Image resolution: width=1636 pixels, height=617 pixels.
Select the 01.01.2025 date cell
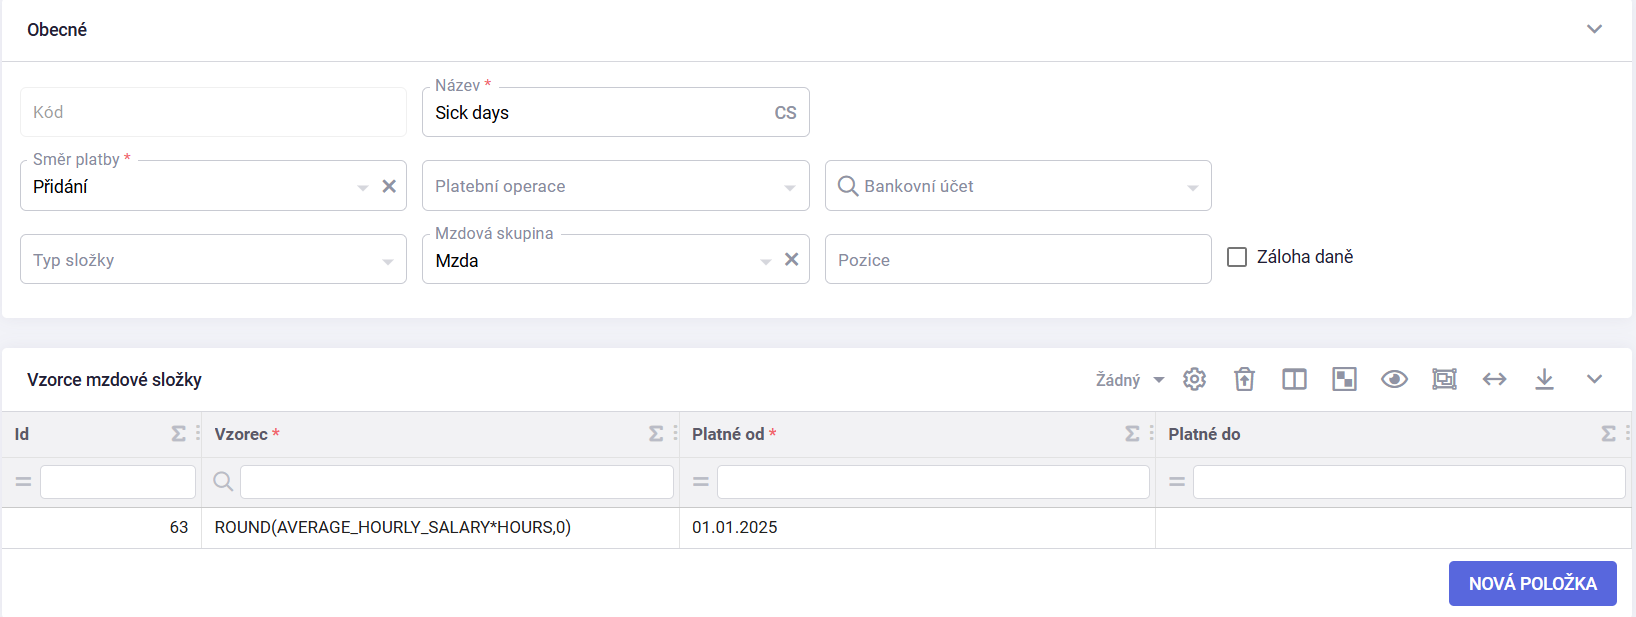point(917,527)
